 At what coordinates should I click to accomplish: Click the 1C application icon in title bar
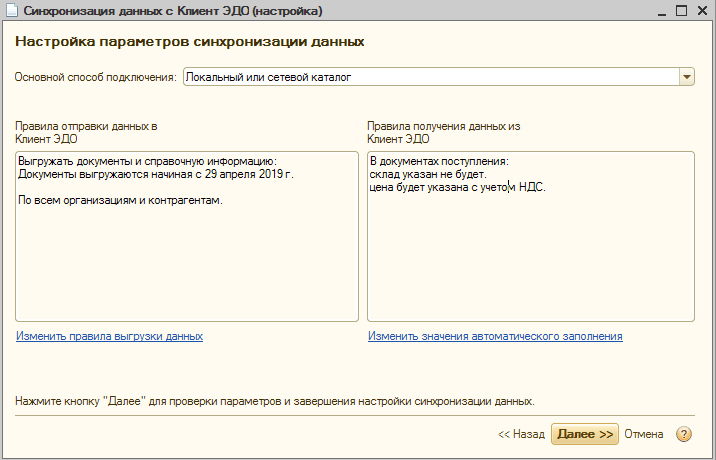[12, 11]
